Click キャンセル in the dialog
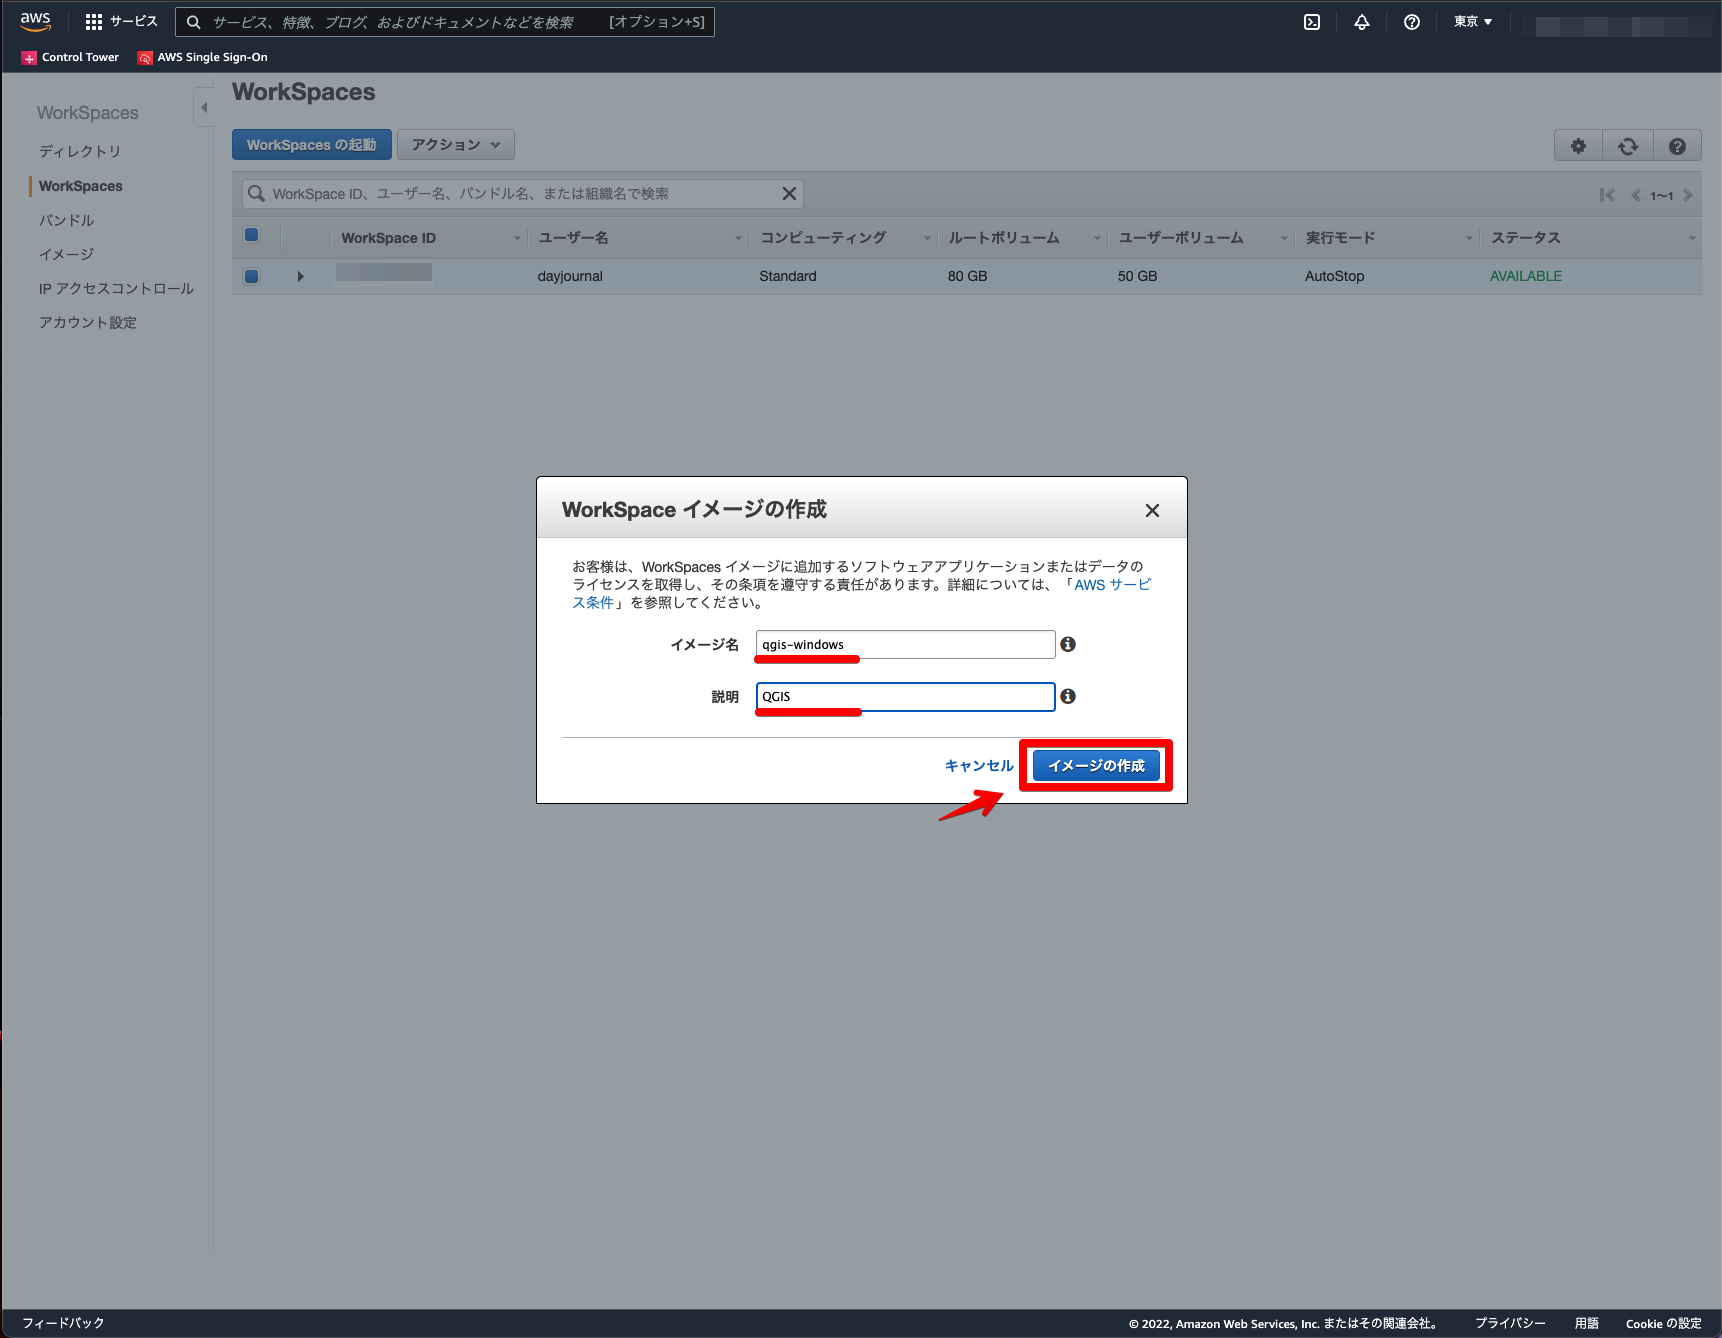Viewport: 1722px width, 1338px height. 979,765
